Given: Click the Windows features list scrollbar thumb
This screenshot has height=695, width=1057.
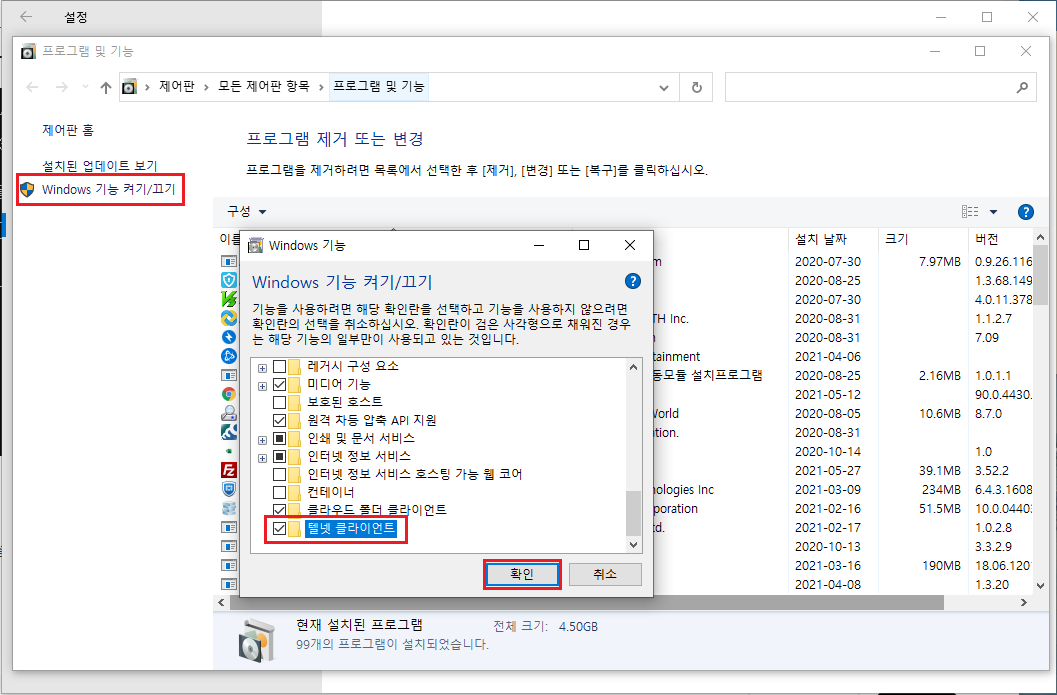Looking at the screenshot, I should coord(633,513).
